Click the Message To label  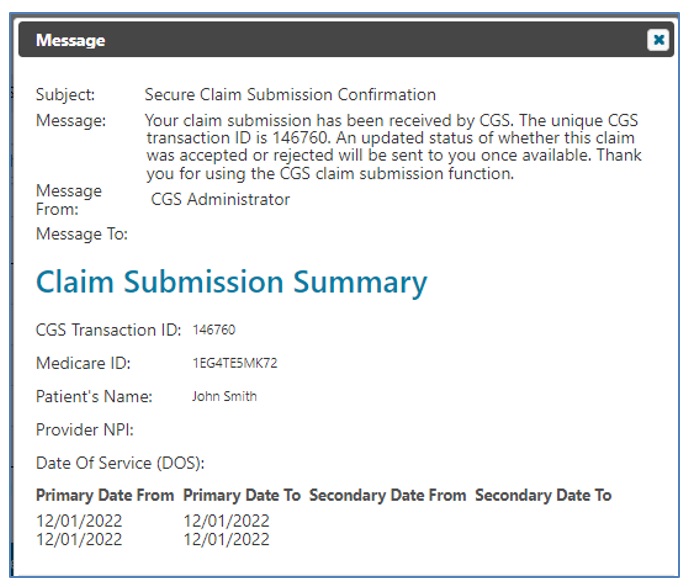pyautogui.click(x=82, y=234)
